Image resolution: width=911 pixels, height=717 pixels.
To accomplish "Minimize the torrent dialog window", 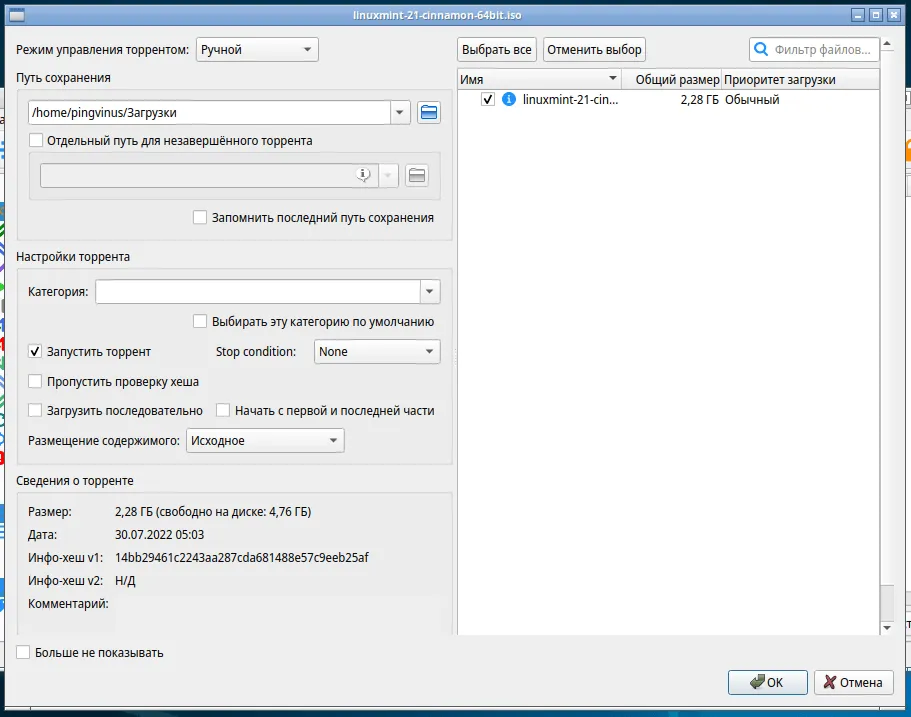I will [x=858, y=15].
